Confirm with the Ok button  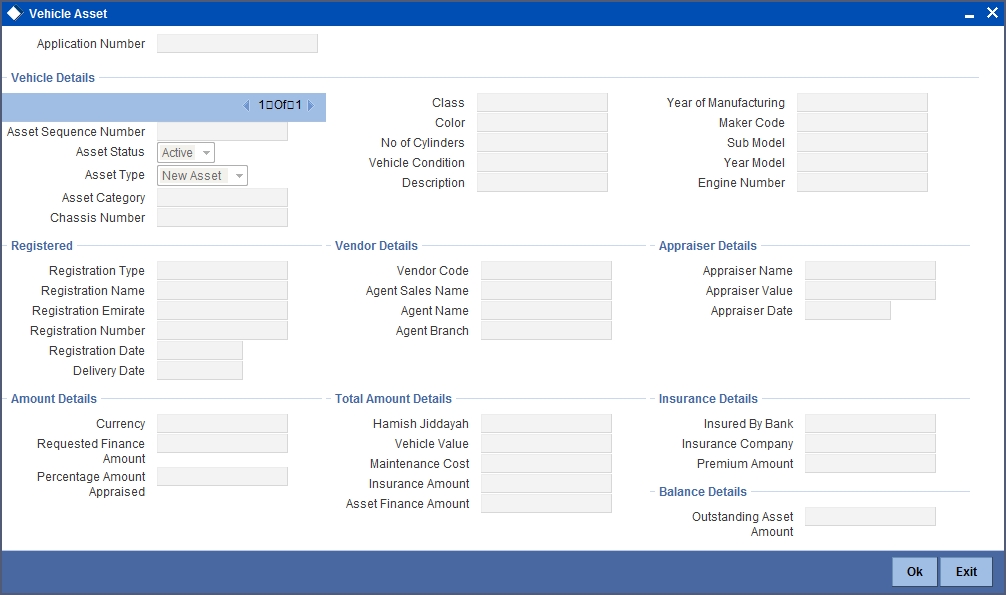(x=914, y=571)
